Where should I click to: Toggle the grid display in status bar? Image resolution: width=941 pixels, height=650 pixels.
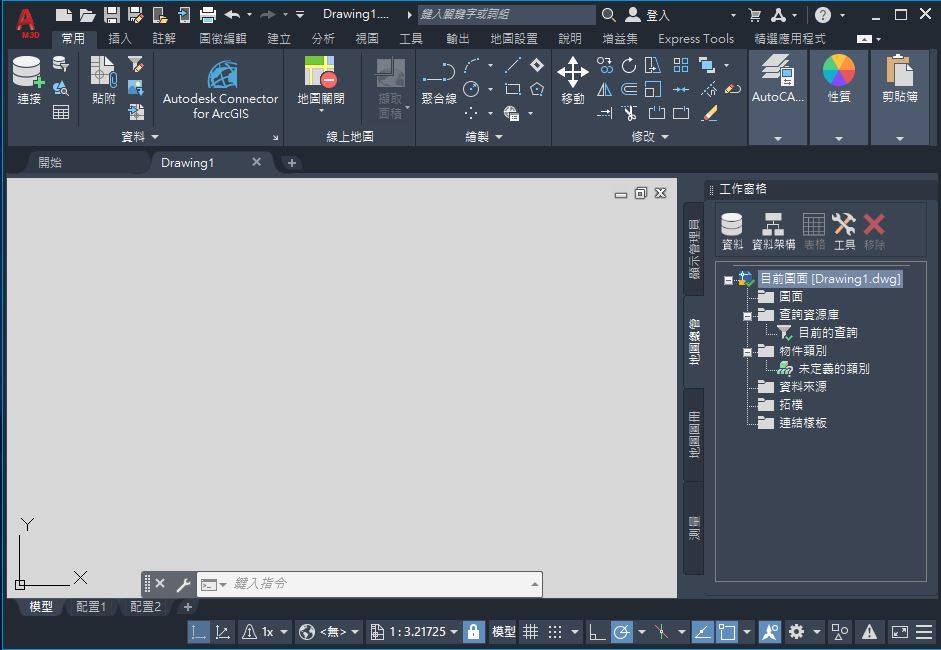pos(530,632)
